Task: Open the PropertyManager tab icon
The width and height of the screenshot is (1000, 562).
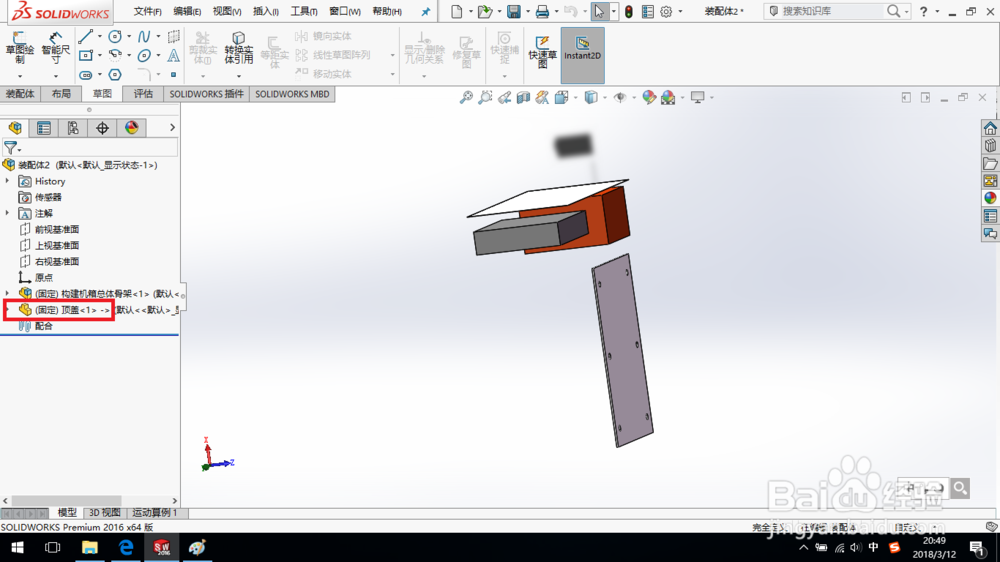Action: (x=44, y=128)
